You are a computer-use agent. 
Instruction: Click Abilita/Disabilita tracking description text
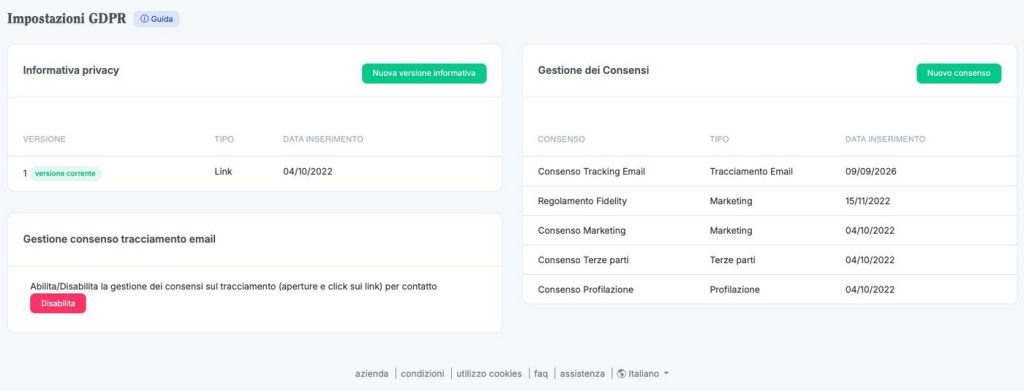(233, 286)
